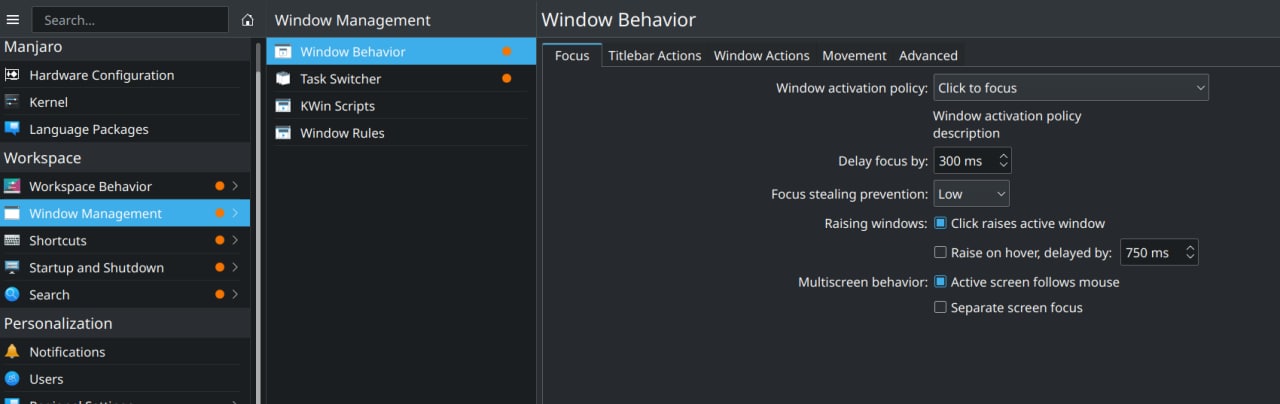This screenshot has width=1280, height=404.
Task: Enable Raise on hover checkbox
Action: point(940,252)
